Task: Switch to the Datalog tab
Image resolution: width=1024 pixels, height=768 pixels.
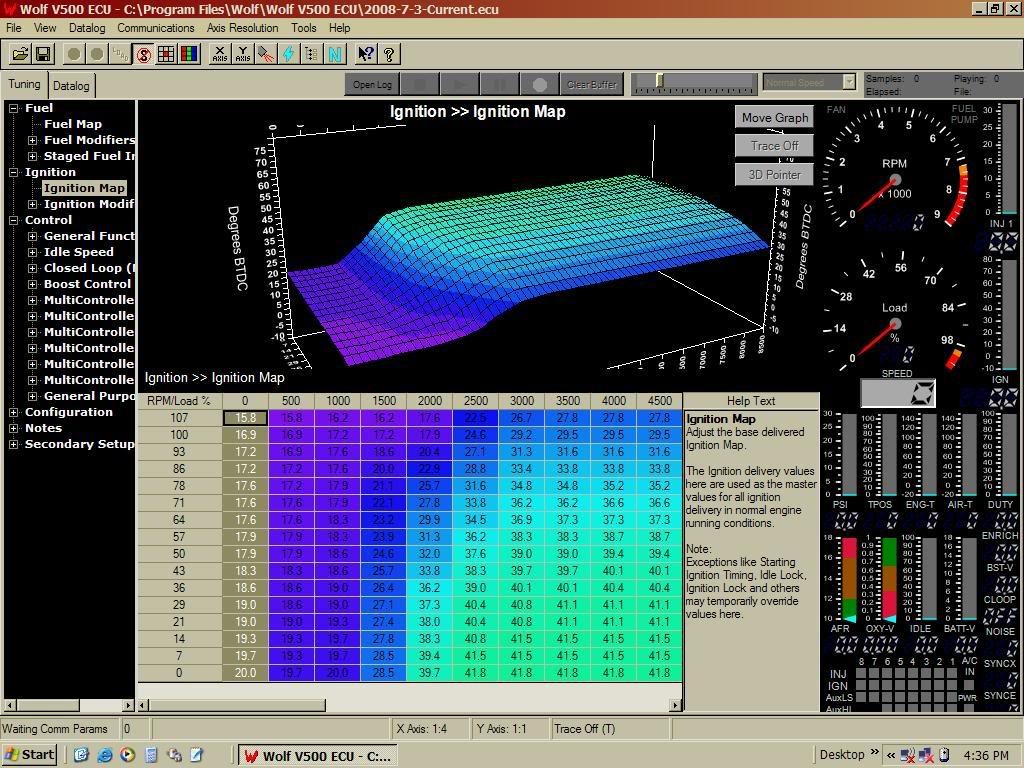Action: [x=71, y=86]
